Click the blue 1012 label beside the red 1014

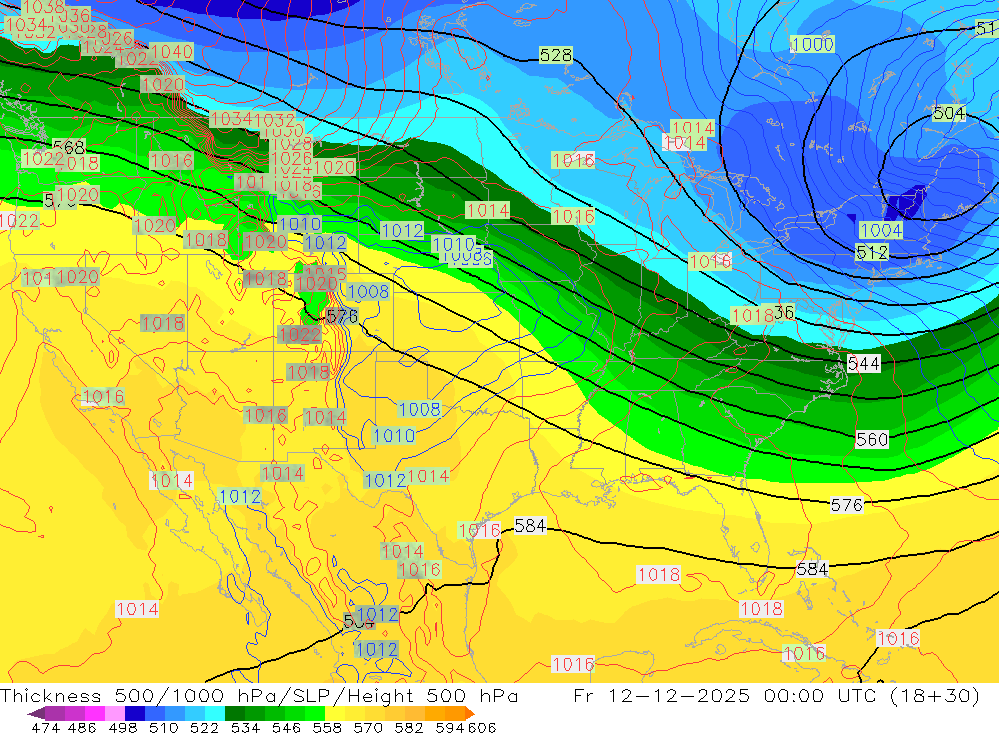tap(385, 480)
